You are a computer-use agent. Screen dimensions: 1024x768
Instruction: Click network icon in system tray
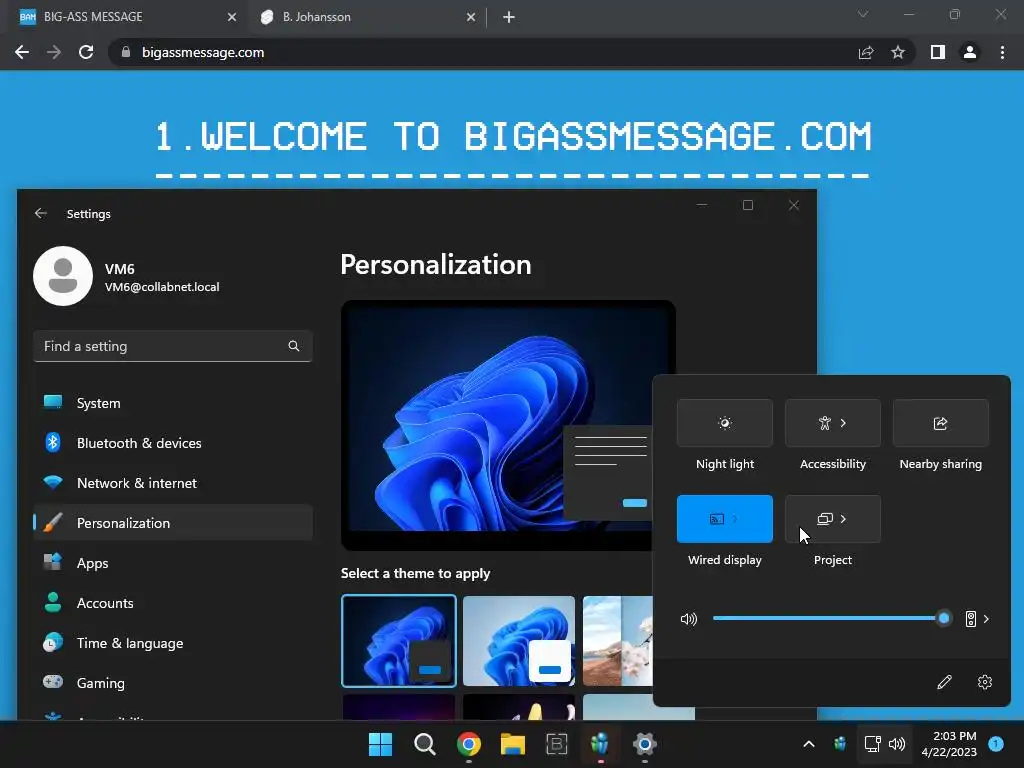872,744
